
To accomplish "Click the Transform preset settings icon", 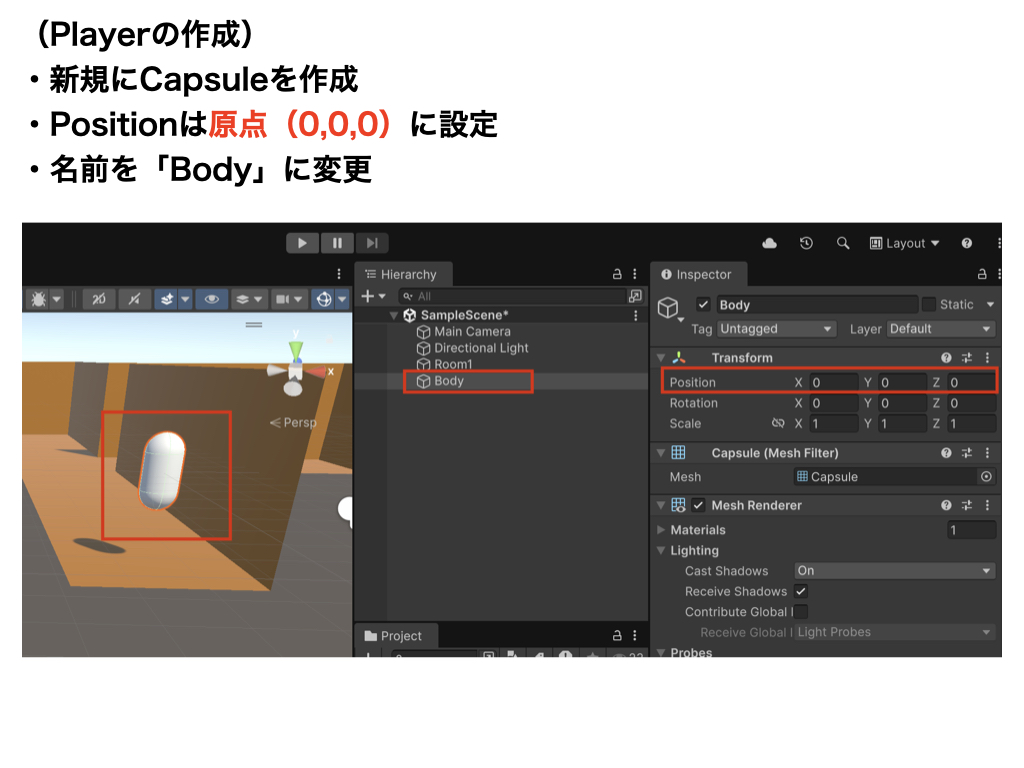I will (967, 358).
